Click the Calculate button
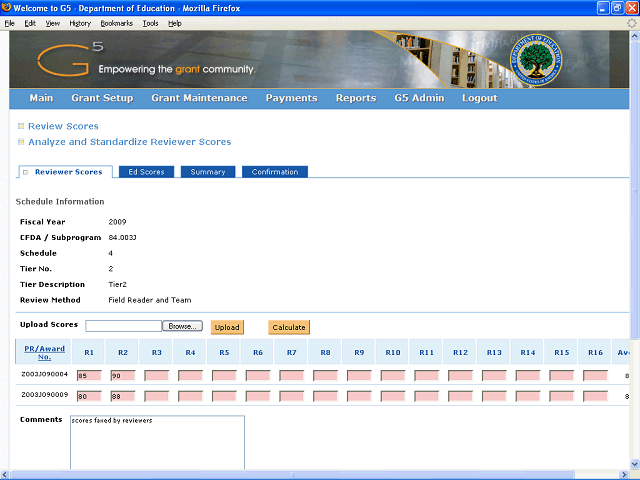This screenshot has width=640, height=480. tap(289, 327)
